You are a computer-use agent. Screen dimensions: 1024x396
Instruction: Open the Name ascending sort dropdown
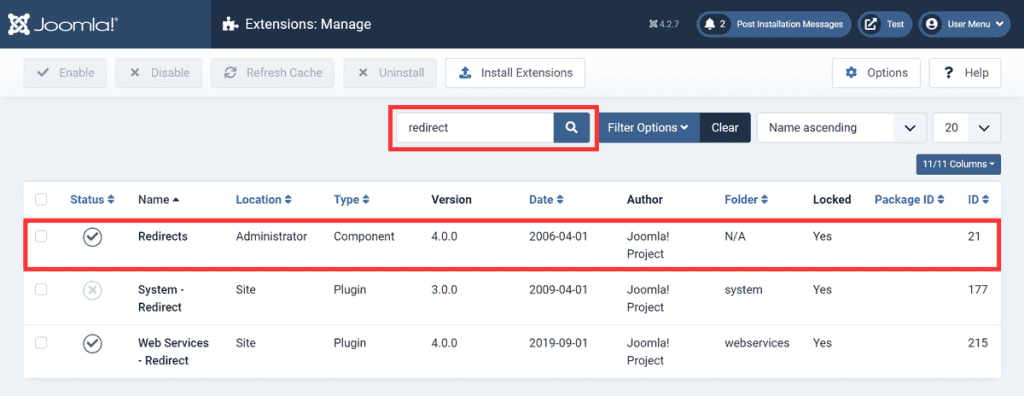(841, 128)
